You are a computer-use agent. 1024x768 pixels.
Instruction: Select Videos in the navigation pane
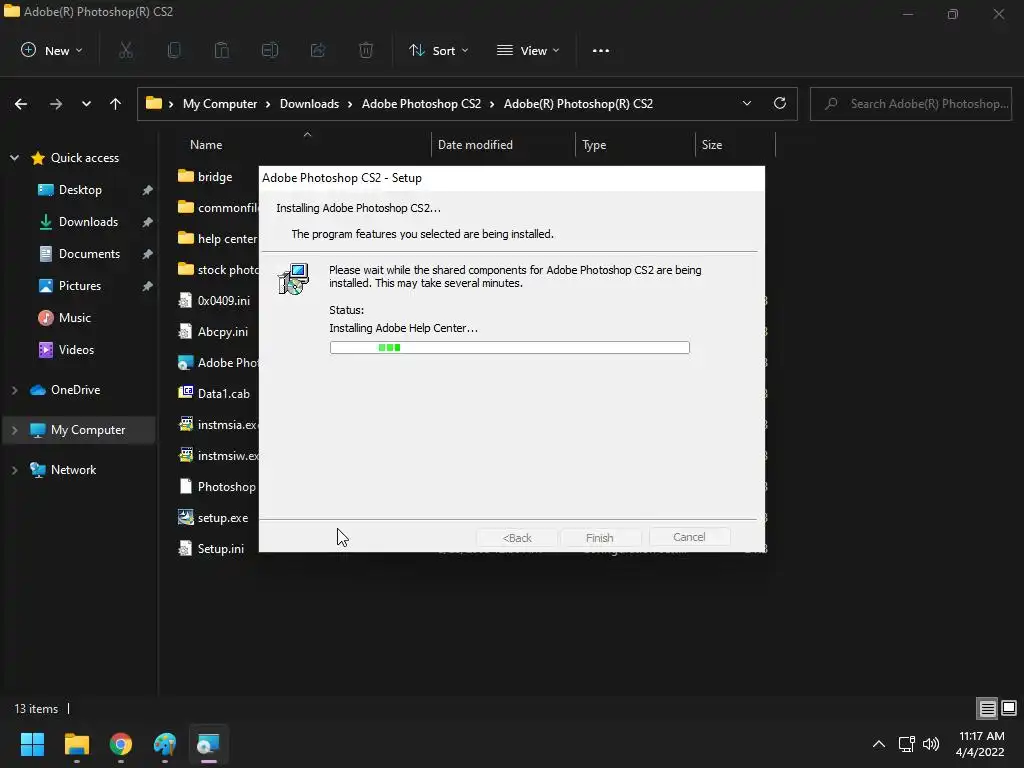[76, 349]
